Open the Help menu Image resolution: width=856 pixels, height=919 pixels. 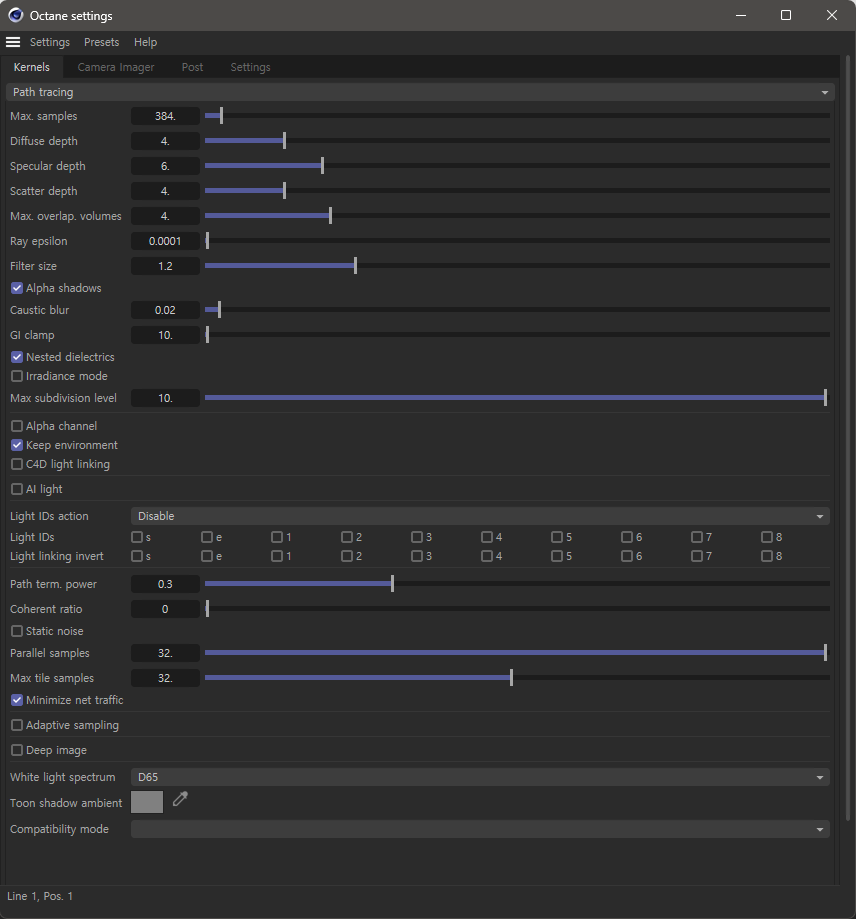point(145,42)
